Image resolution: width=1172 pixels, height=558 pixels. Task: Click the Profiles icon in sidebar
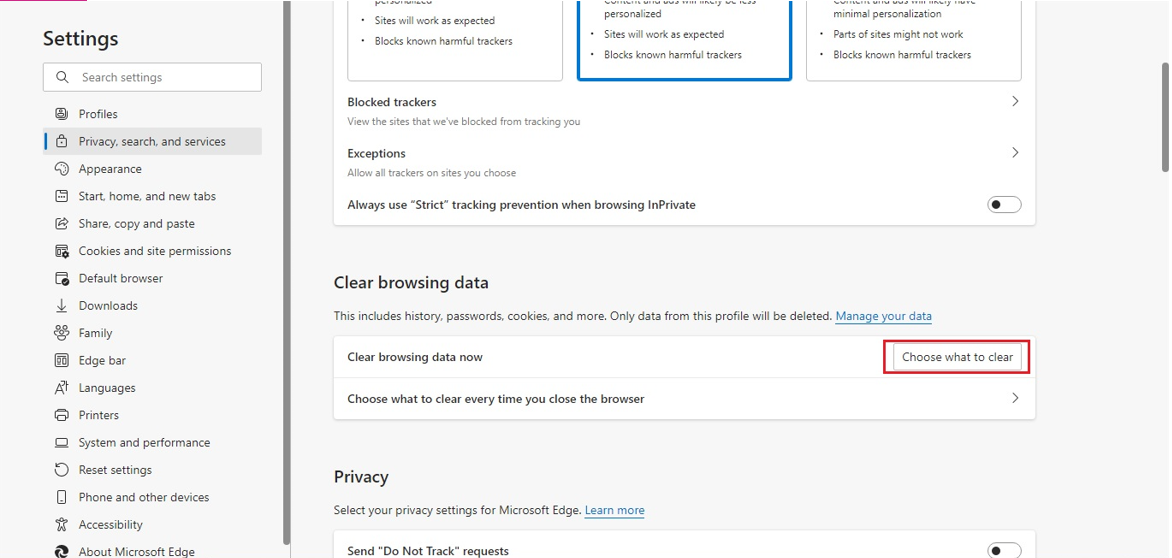tap(62, 114)
